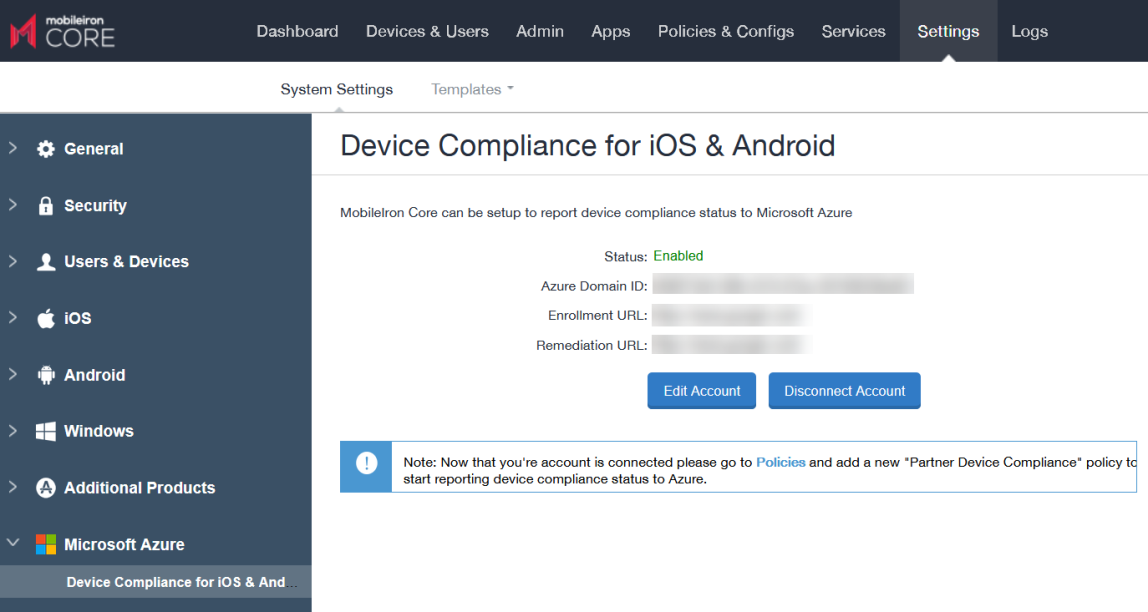Collapse the Microsoft Azure section

pos(11,544)
